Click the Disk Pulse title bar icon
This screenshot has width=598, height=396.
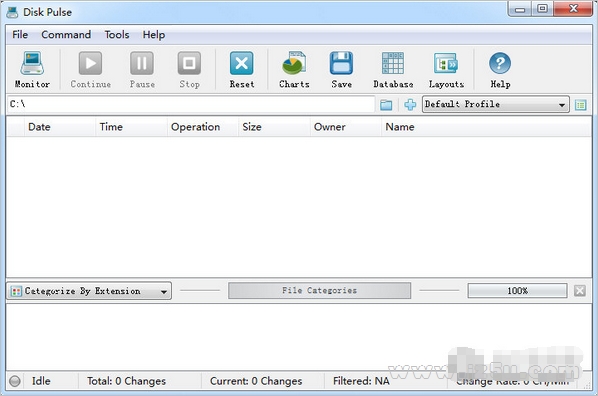pos(12,12)
